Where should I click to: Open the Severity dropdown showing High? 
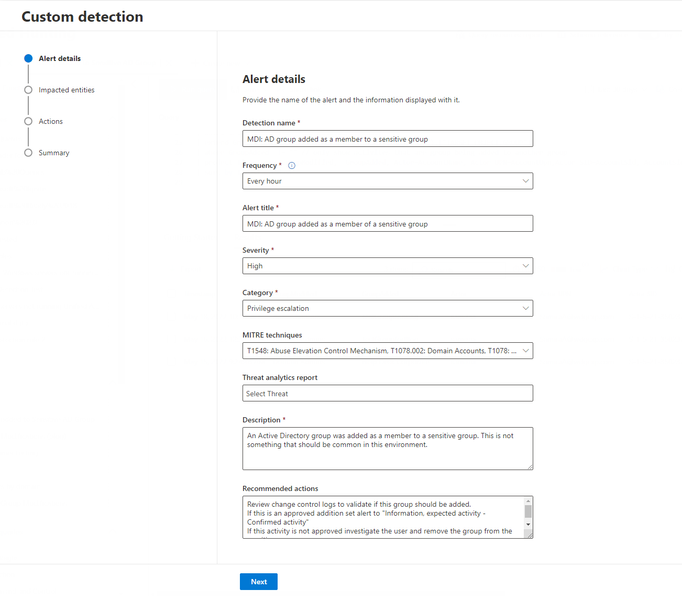point(387,266)
